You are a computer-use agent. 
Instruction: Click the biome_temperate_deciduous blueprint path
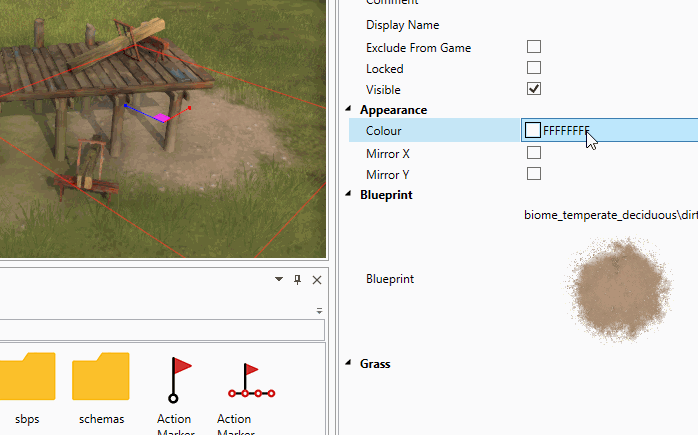pyautogui.click(x=611, y=215)
